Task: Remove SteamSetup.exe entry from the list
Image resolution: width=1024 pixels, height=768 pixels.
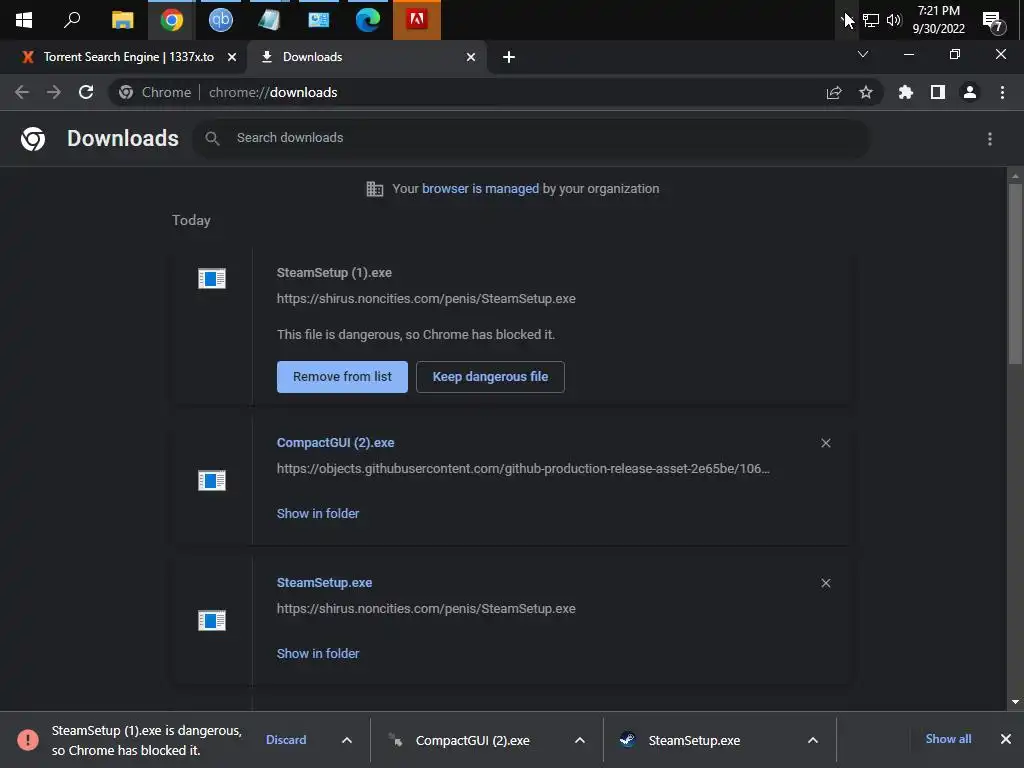Action: 825,583
